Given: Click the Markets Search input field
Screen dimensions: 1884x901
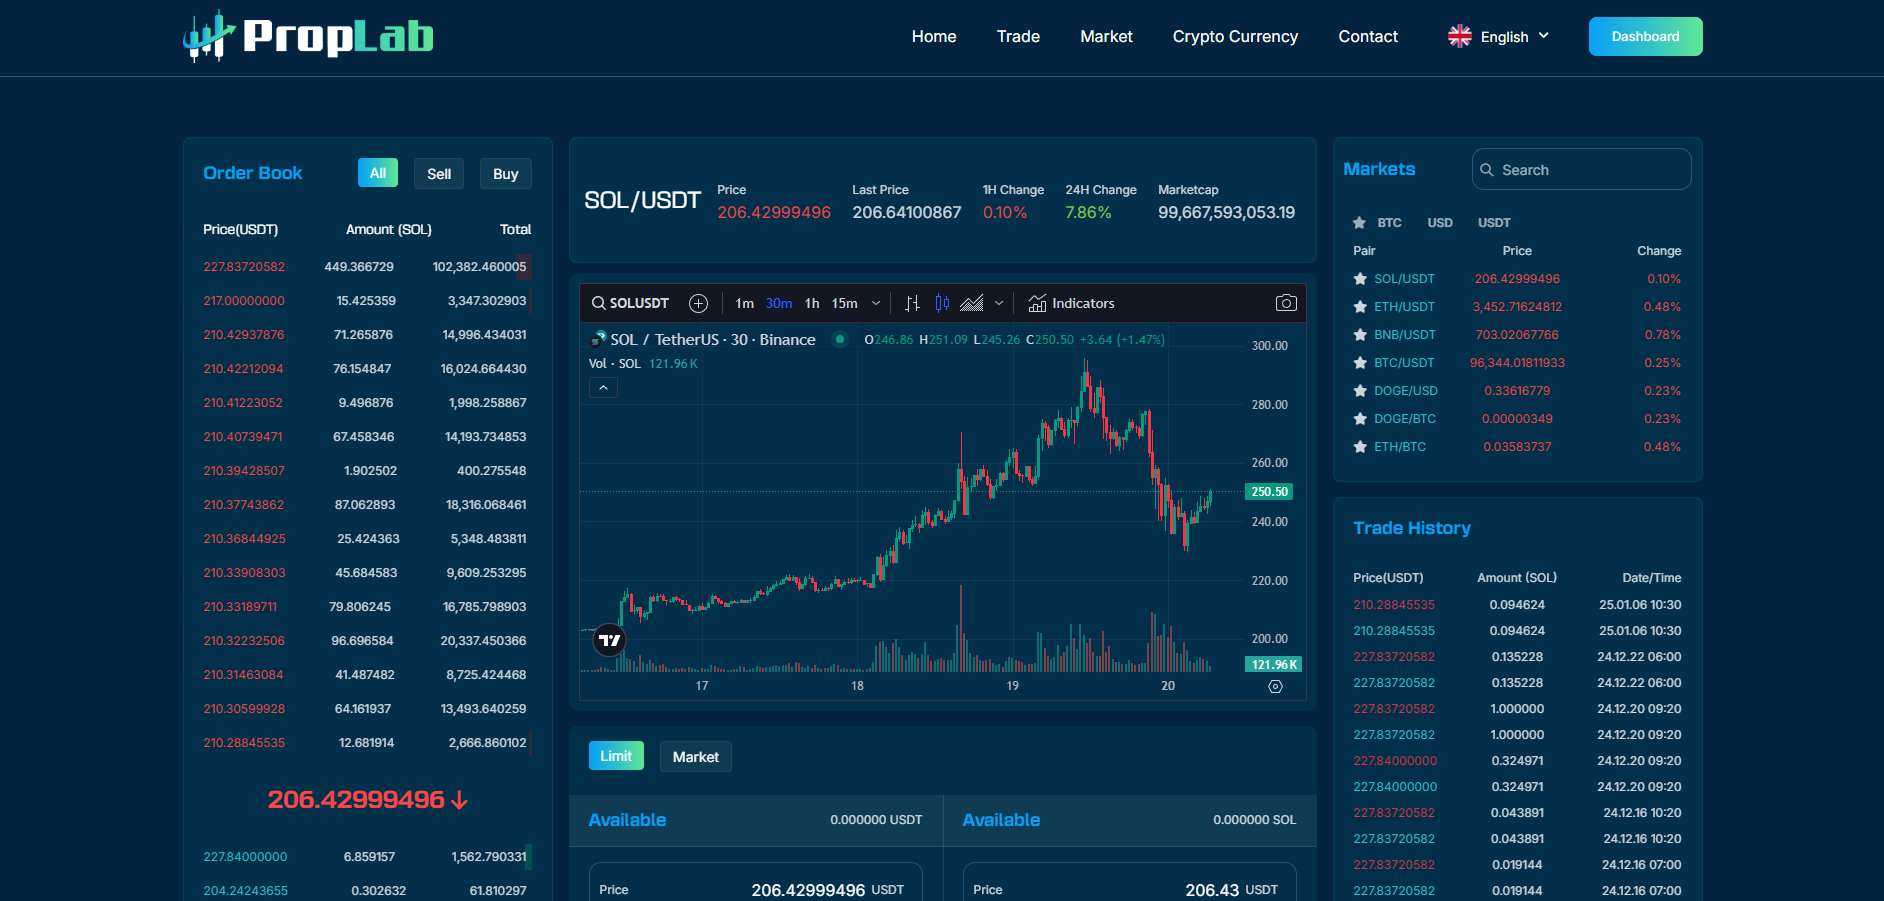Looking at the screenshot, I should [x=1590, y=170].
